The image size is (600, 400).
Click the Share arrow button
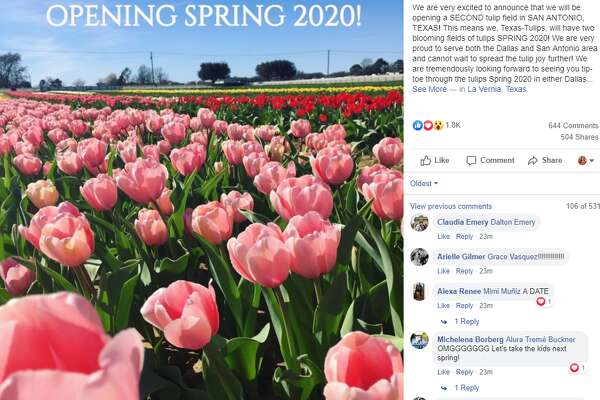pyautogui.click(x=545, y=160)
